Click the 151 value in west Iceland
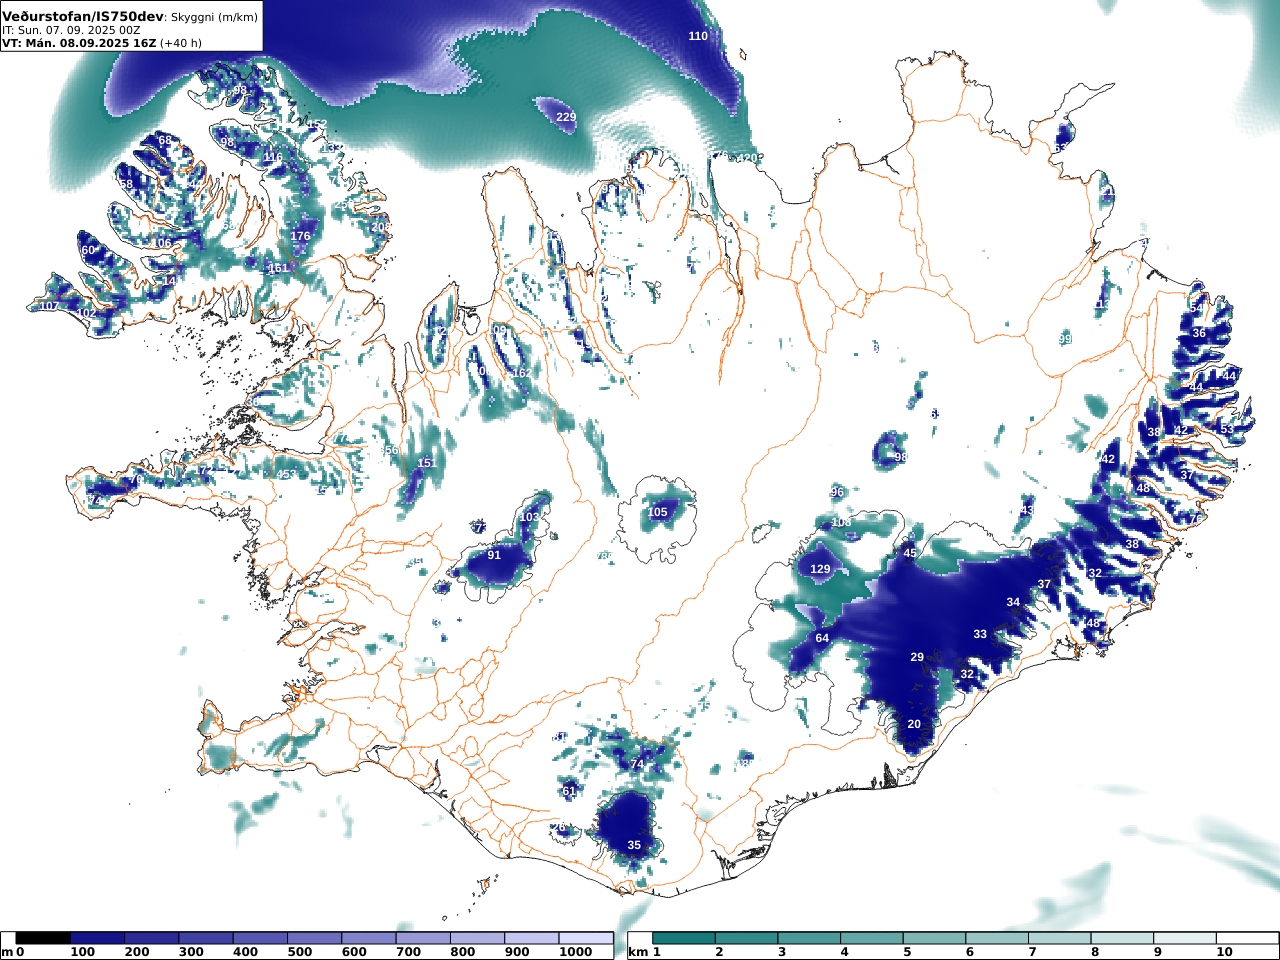Image resolution: width=1280 pixels, height=960 pixels. click(x=427, y=463)
